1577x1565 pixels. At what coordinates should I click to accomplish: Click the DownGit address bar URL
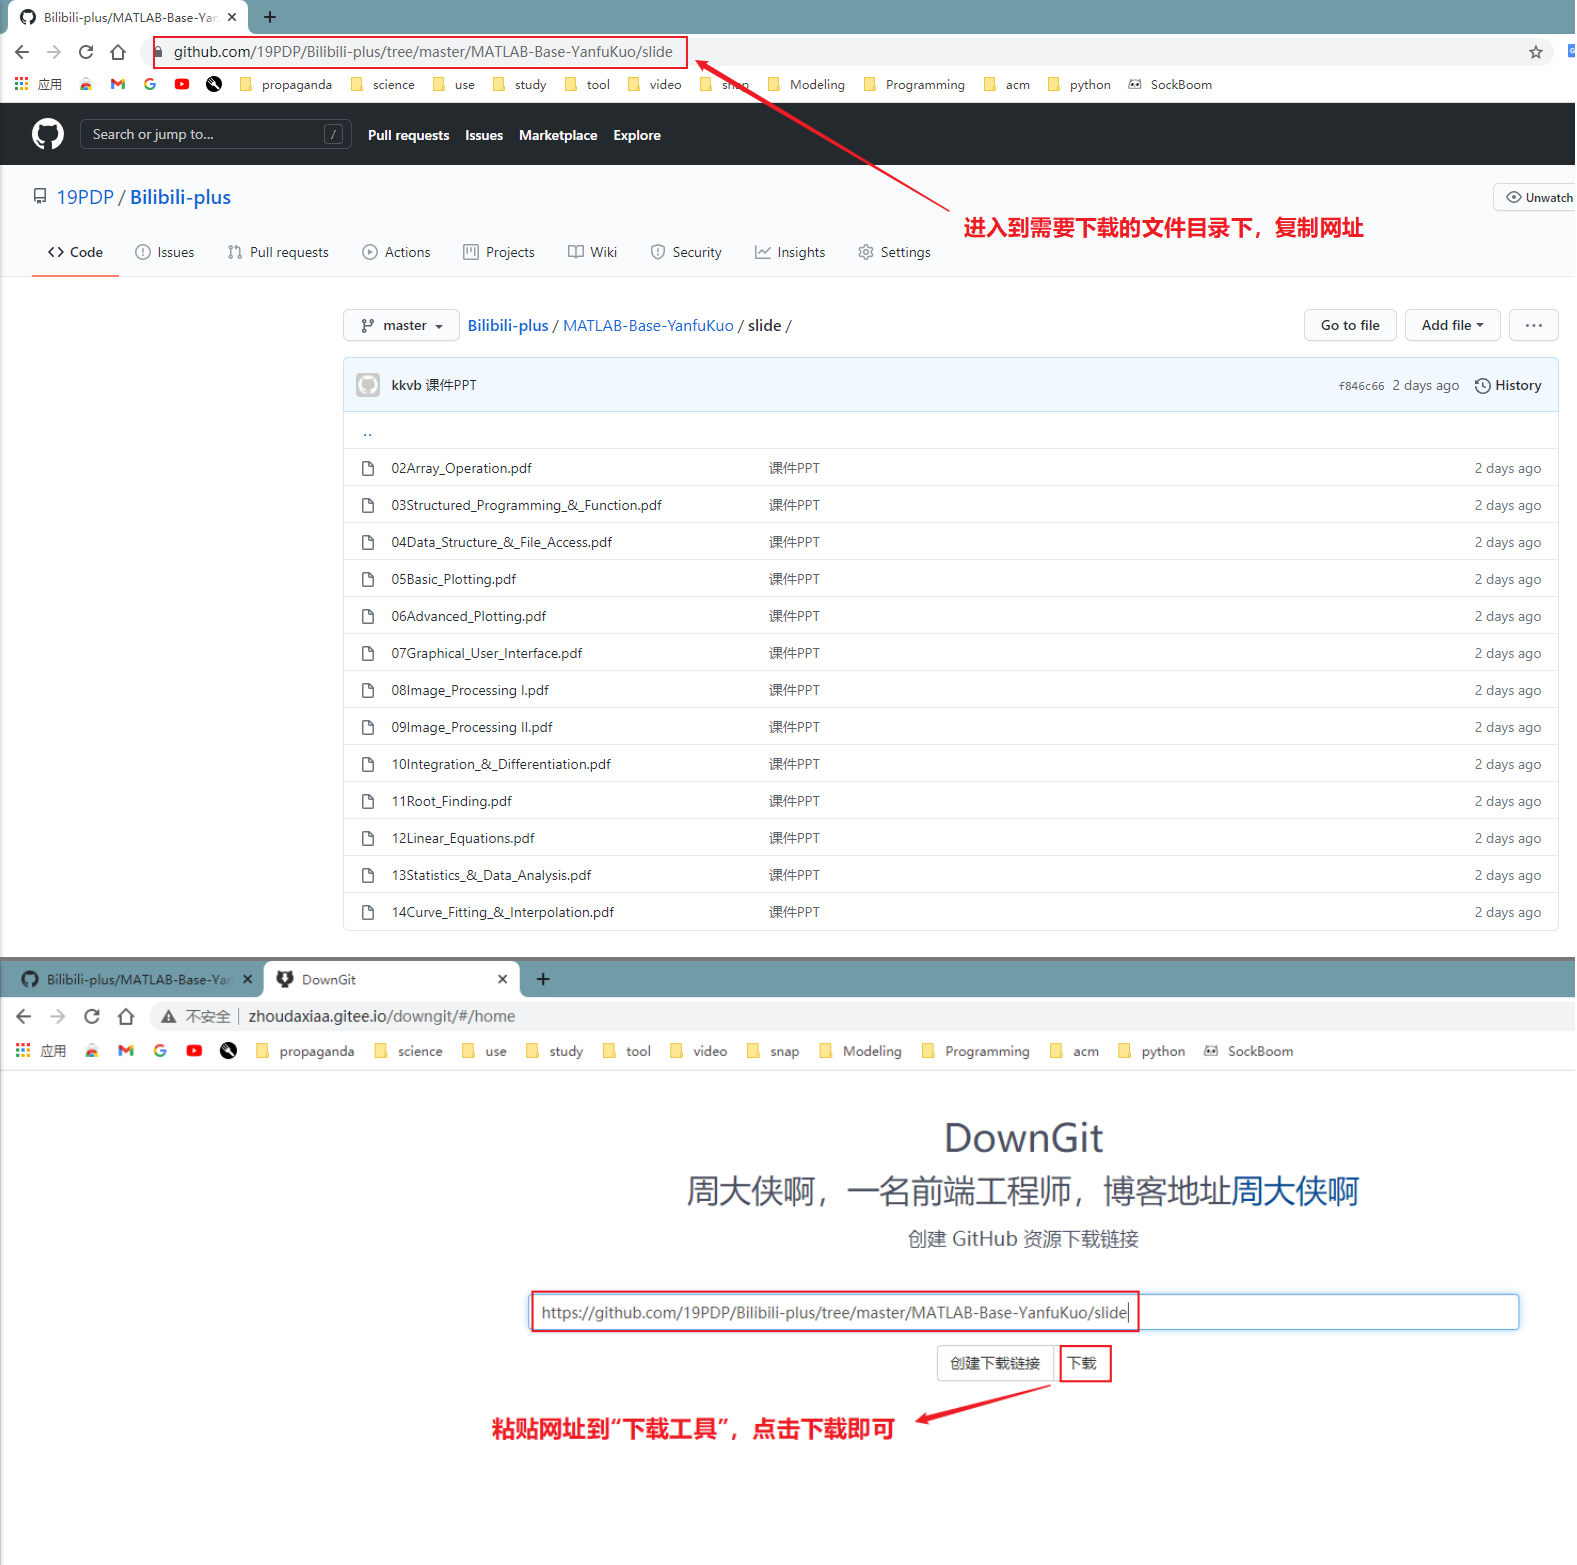tap(382, 1016)
